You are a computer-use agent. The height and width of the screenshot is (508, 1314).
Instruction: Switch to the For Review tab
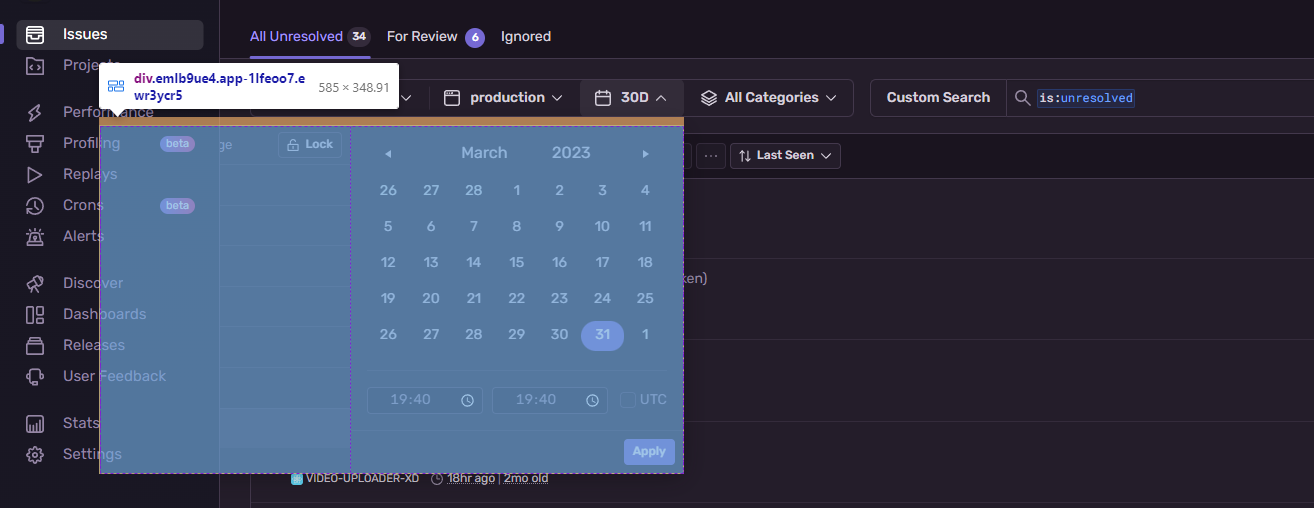point(435,36)
